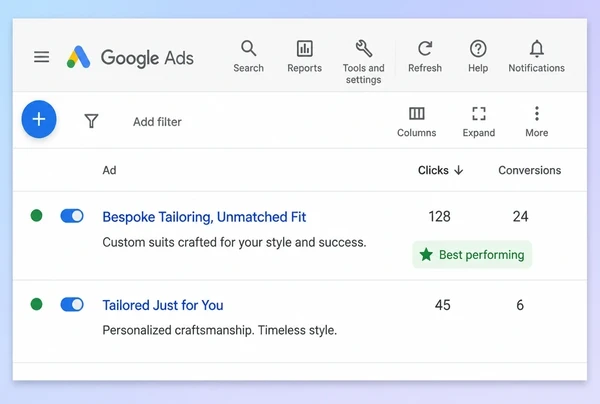The width and height of the screenshot is (600, 404).
Task: Open the Bespoke Tailoring, Unmatched Fit ad
Action: (204, 217)
